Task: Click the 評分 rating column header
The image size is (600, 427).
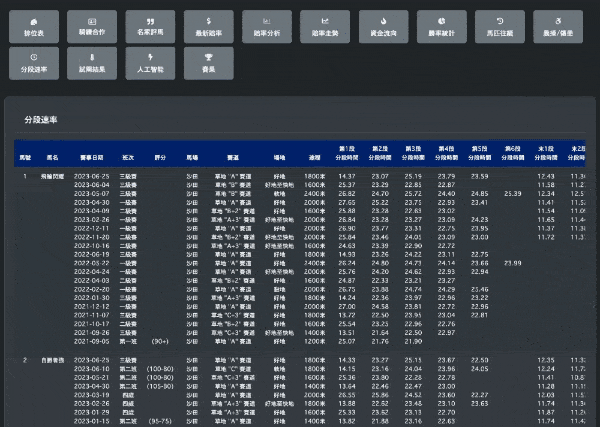Action: [160, 157]
